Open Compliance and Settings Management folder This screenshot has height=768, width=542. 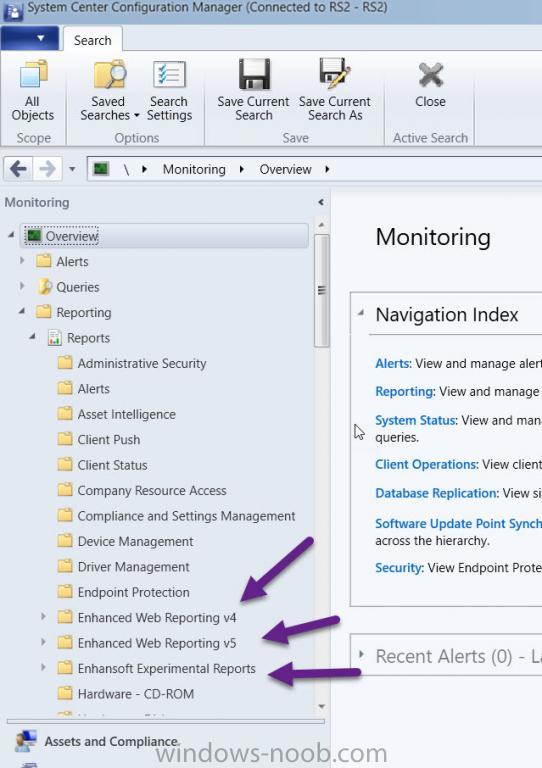pos(176,516)
